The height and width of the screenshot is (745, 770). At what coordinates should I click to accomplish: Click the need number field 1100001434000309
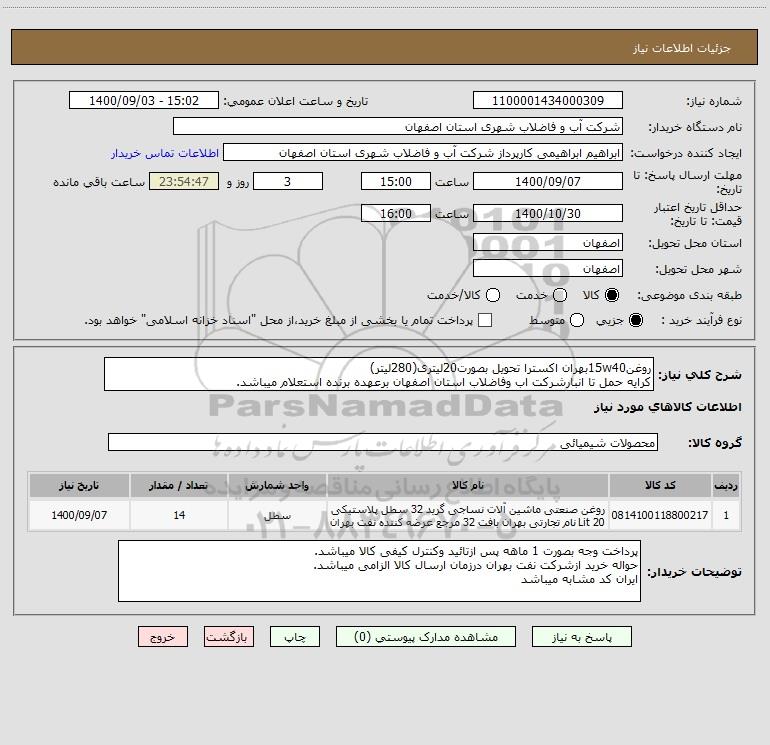coord(548,101)
